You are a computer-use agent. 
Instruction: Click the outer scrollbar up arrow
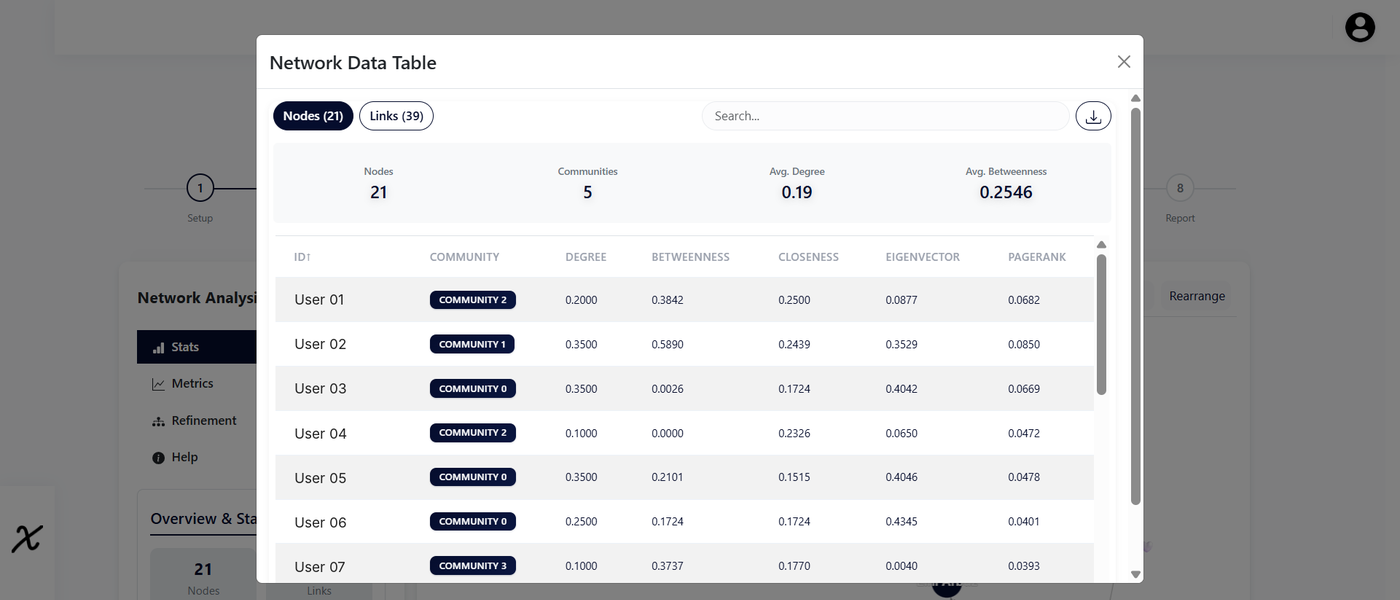tap(1136, 98)
